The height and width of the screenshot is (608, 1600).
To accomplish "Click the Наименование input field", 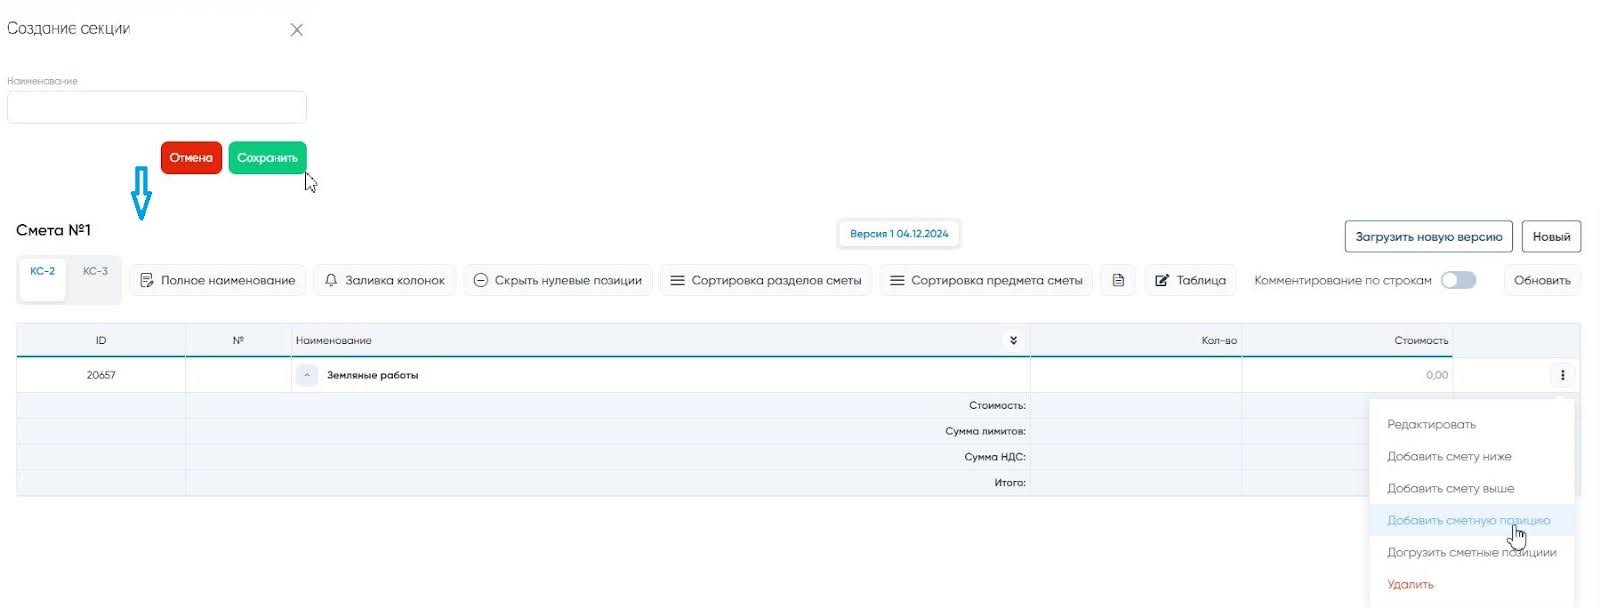I will 157,108.
